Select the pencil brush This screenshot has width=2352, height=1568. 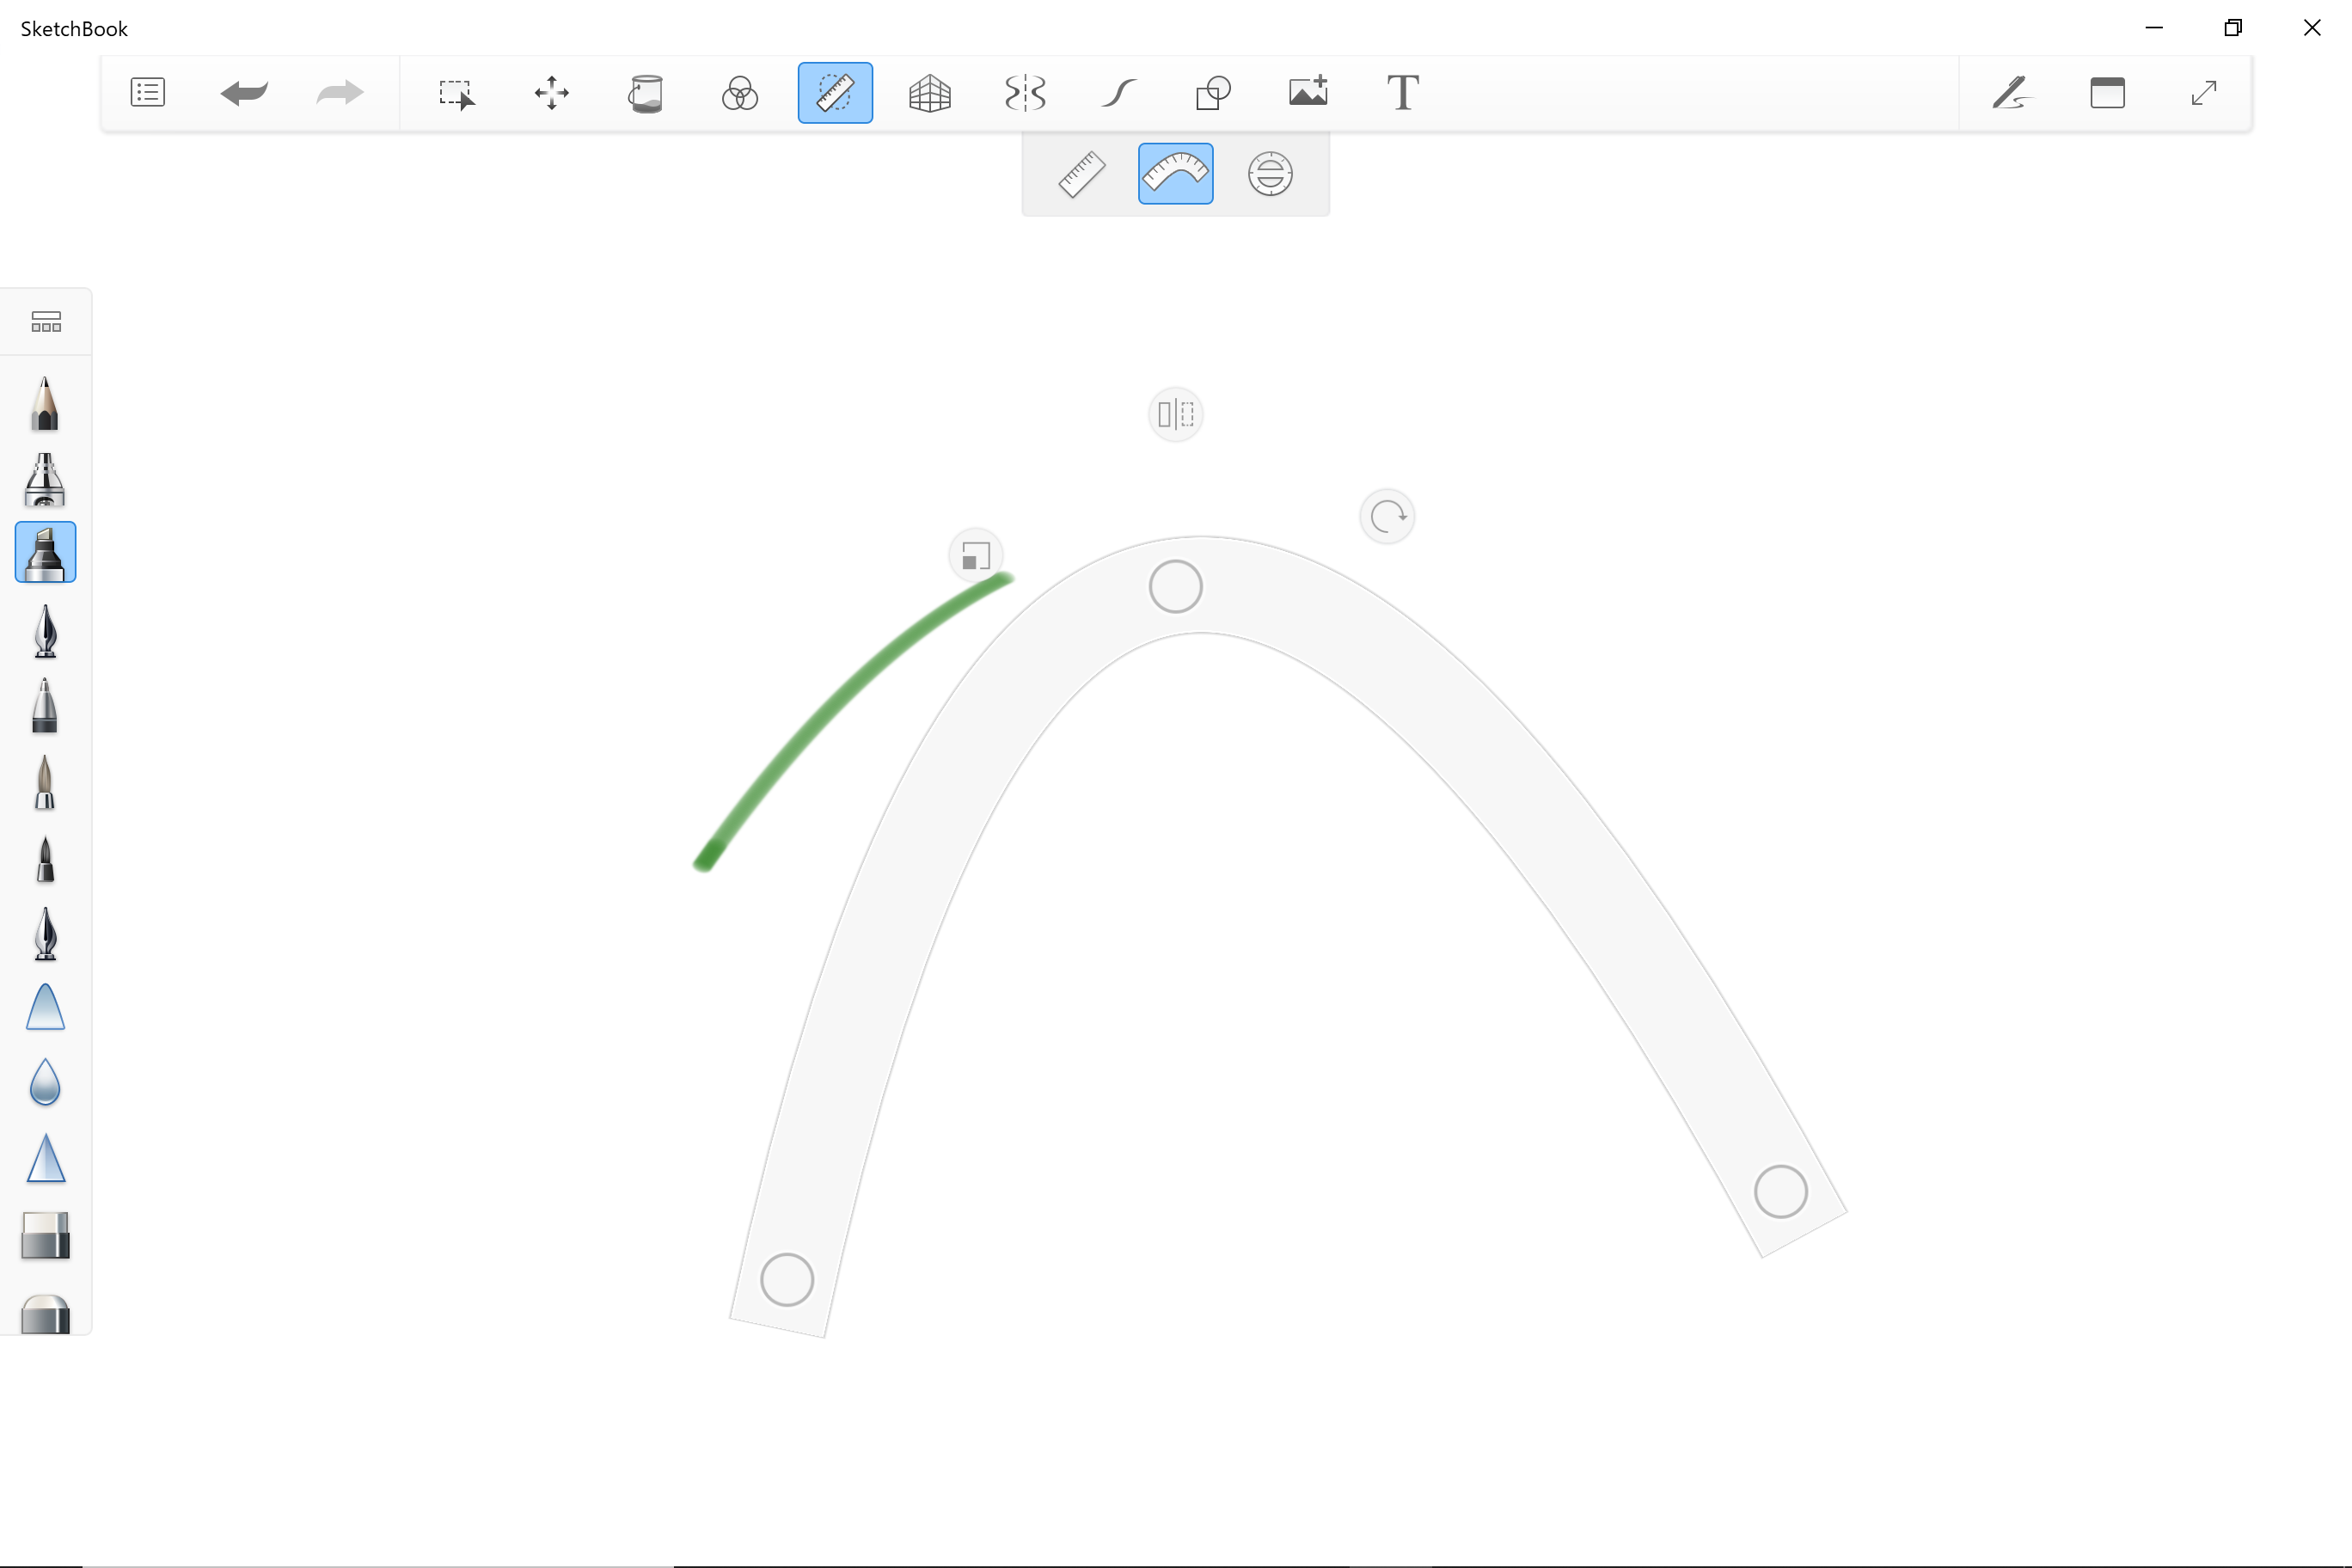tap(45, 404)
